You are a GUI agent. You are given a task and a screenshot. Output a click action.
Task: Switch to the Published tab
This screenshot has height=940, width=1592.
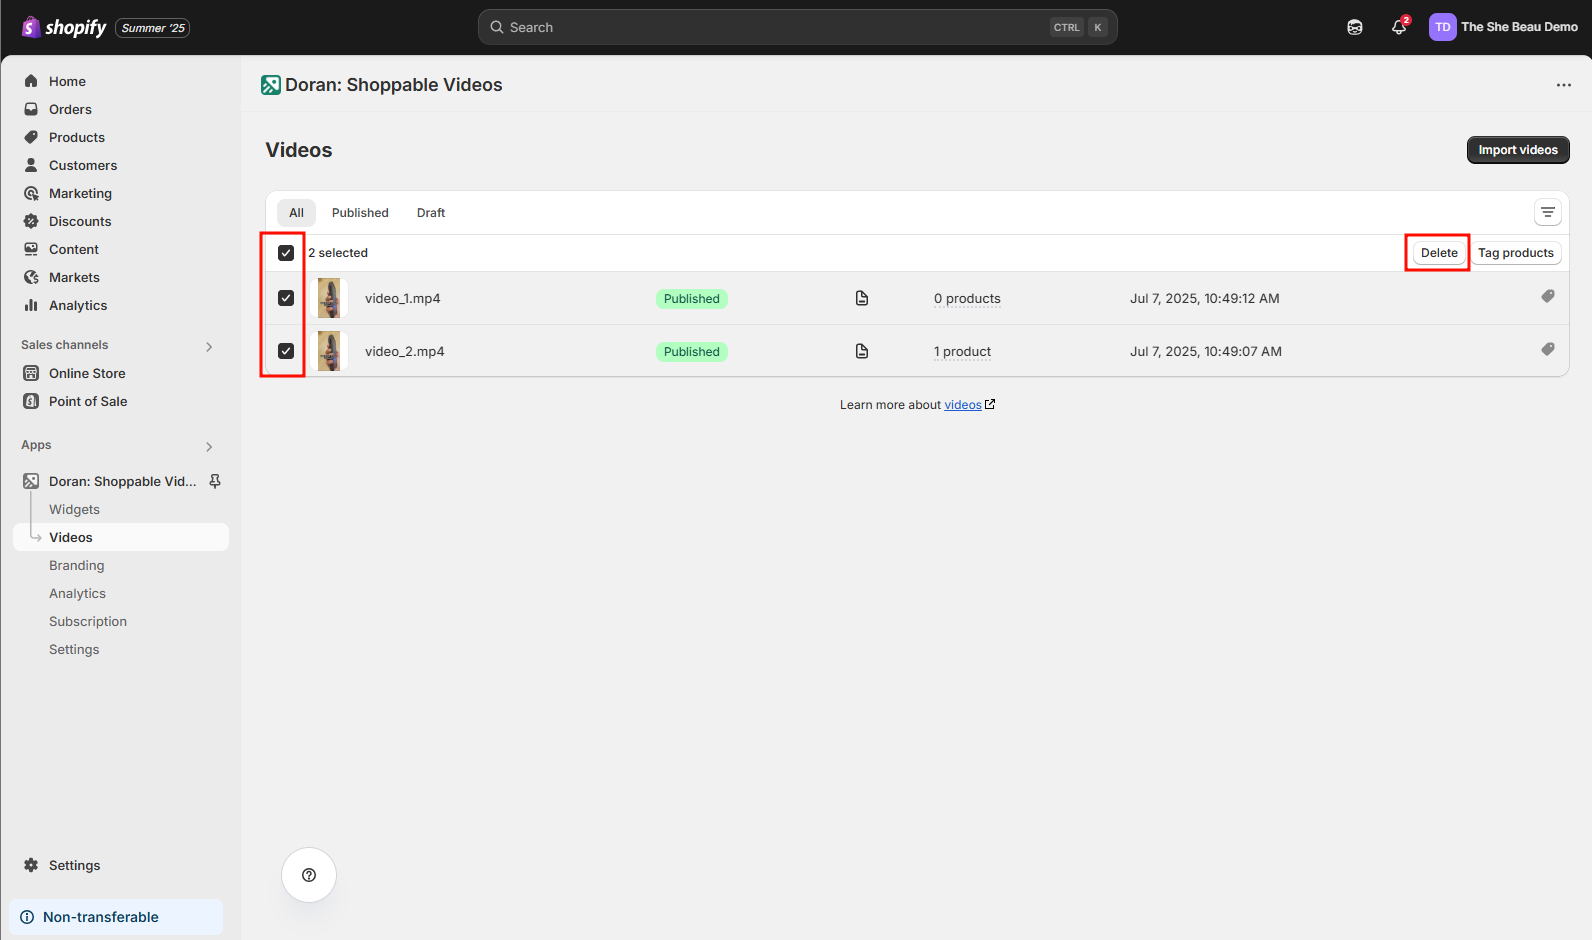[x=360, y=213]
